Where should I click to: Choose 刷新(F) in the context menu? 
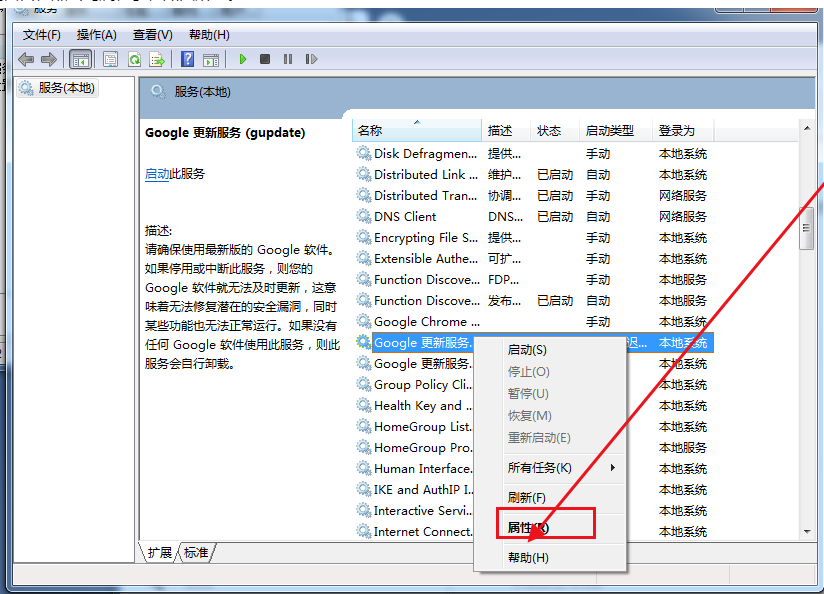point(550,498)
